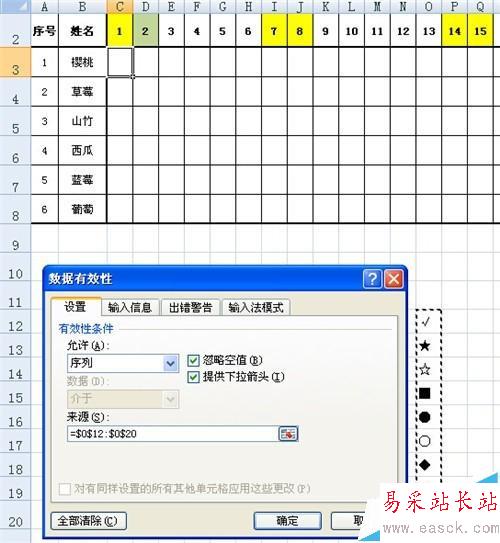Click the name cell 葡萄
The image size is (500, 543).
click(82, 209)
